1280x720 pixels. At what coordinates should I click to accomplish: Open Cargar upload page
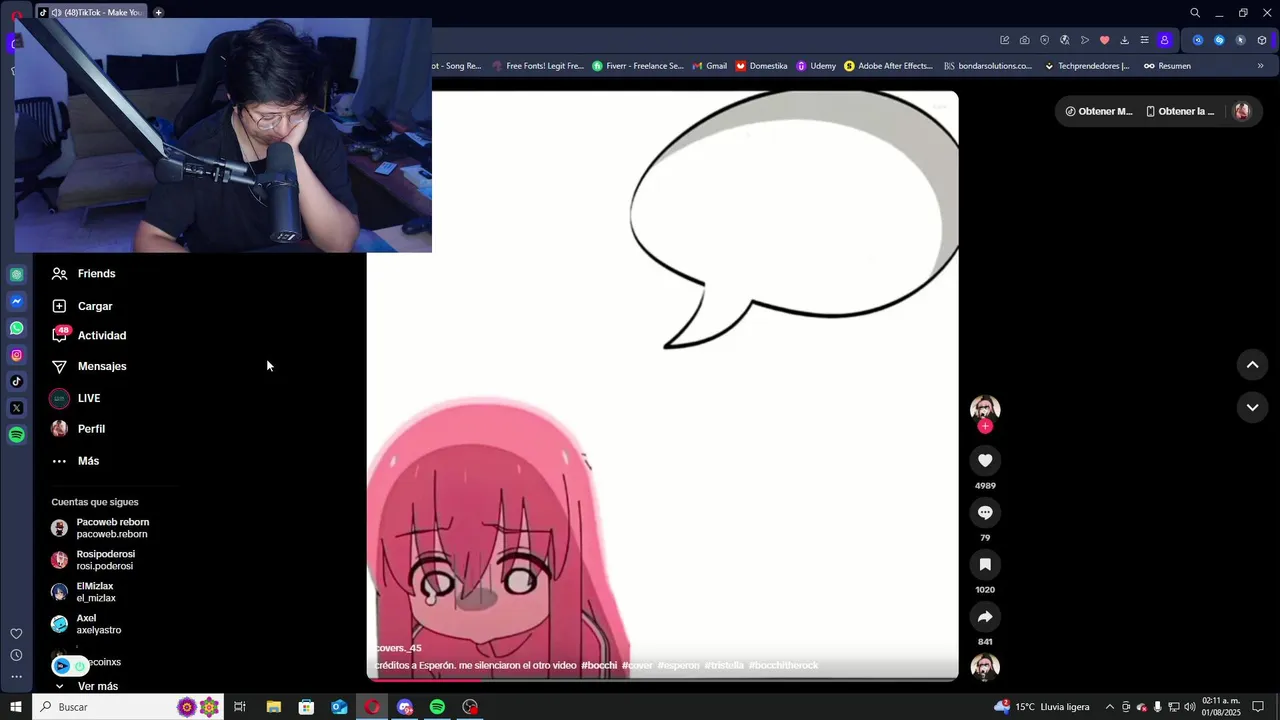(82, 306)
